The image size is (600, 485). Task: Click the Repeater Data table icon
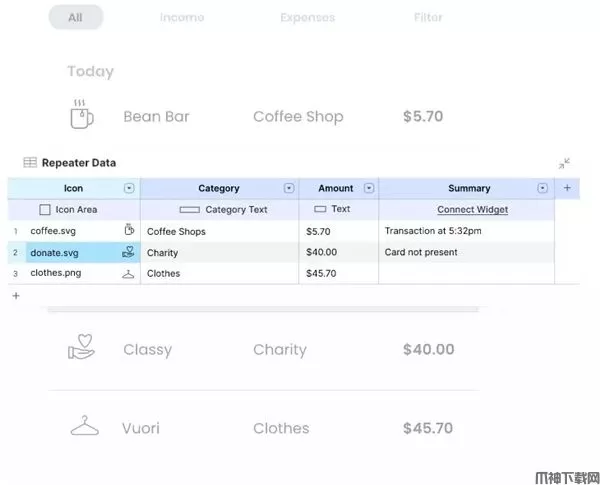coord(30,163)
